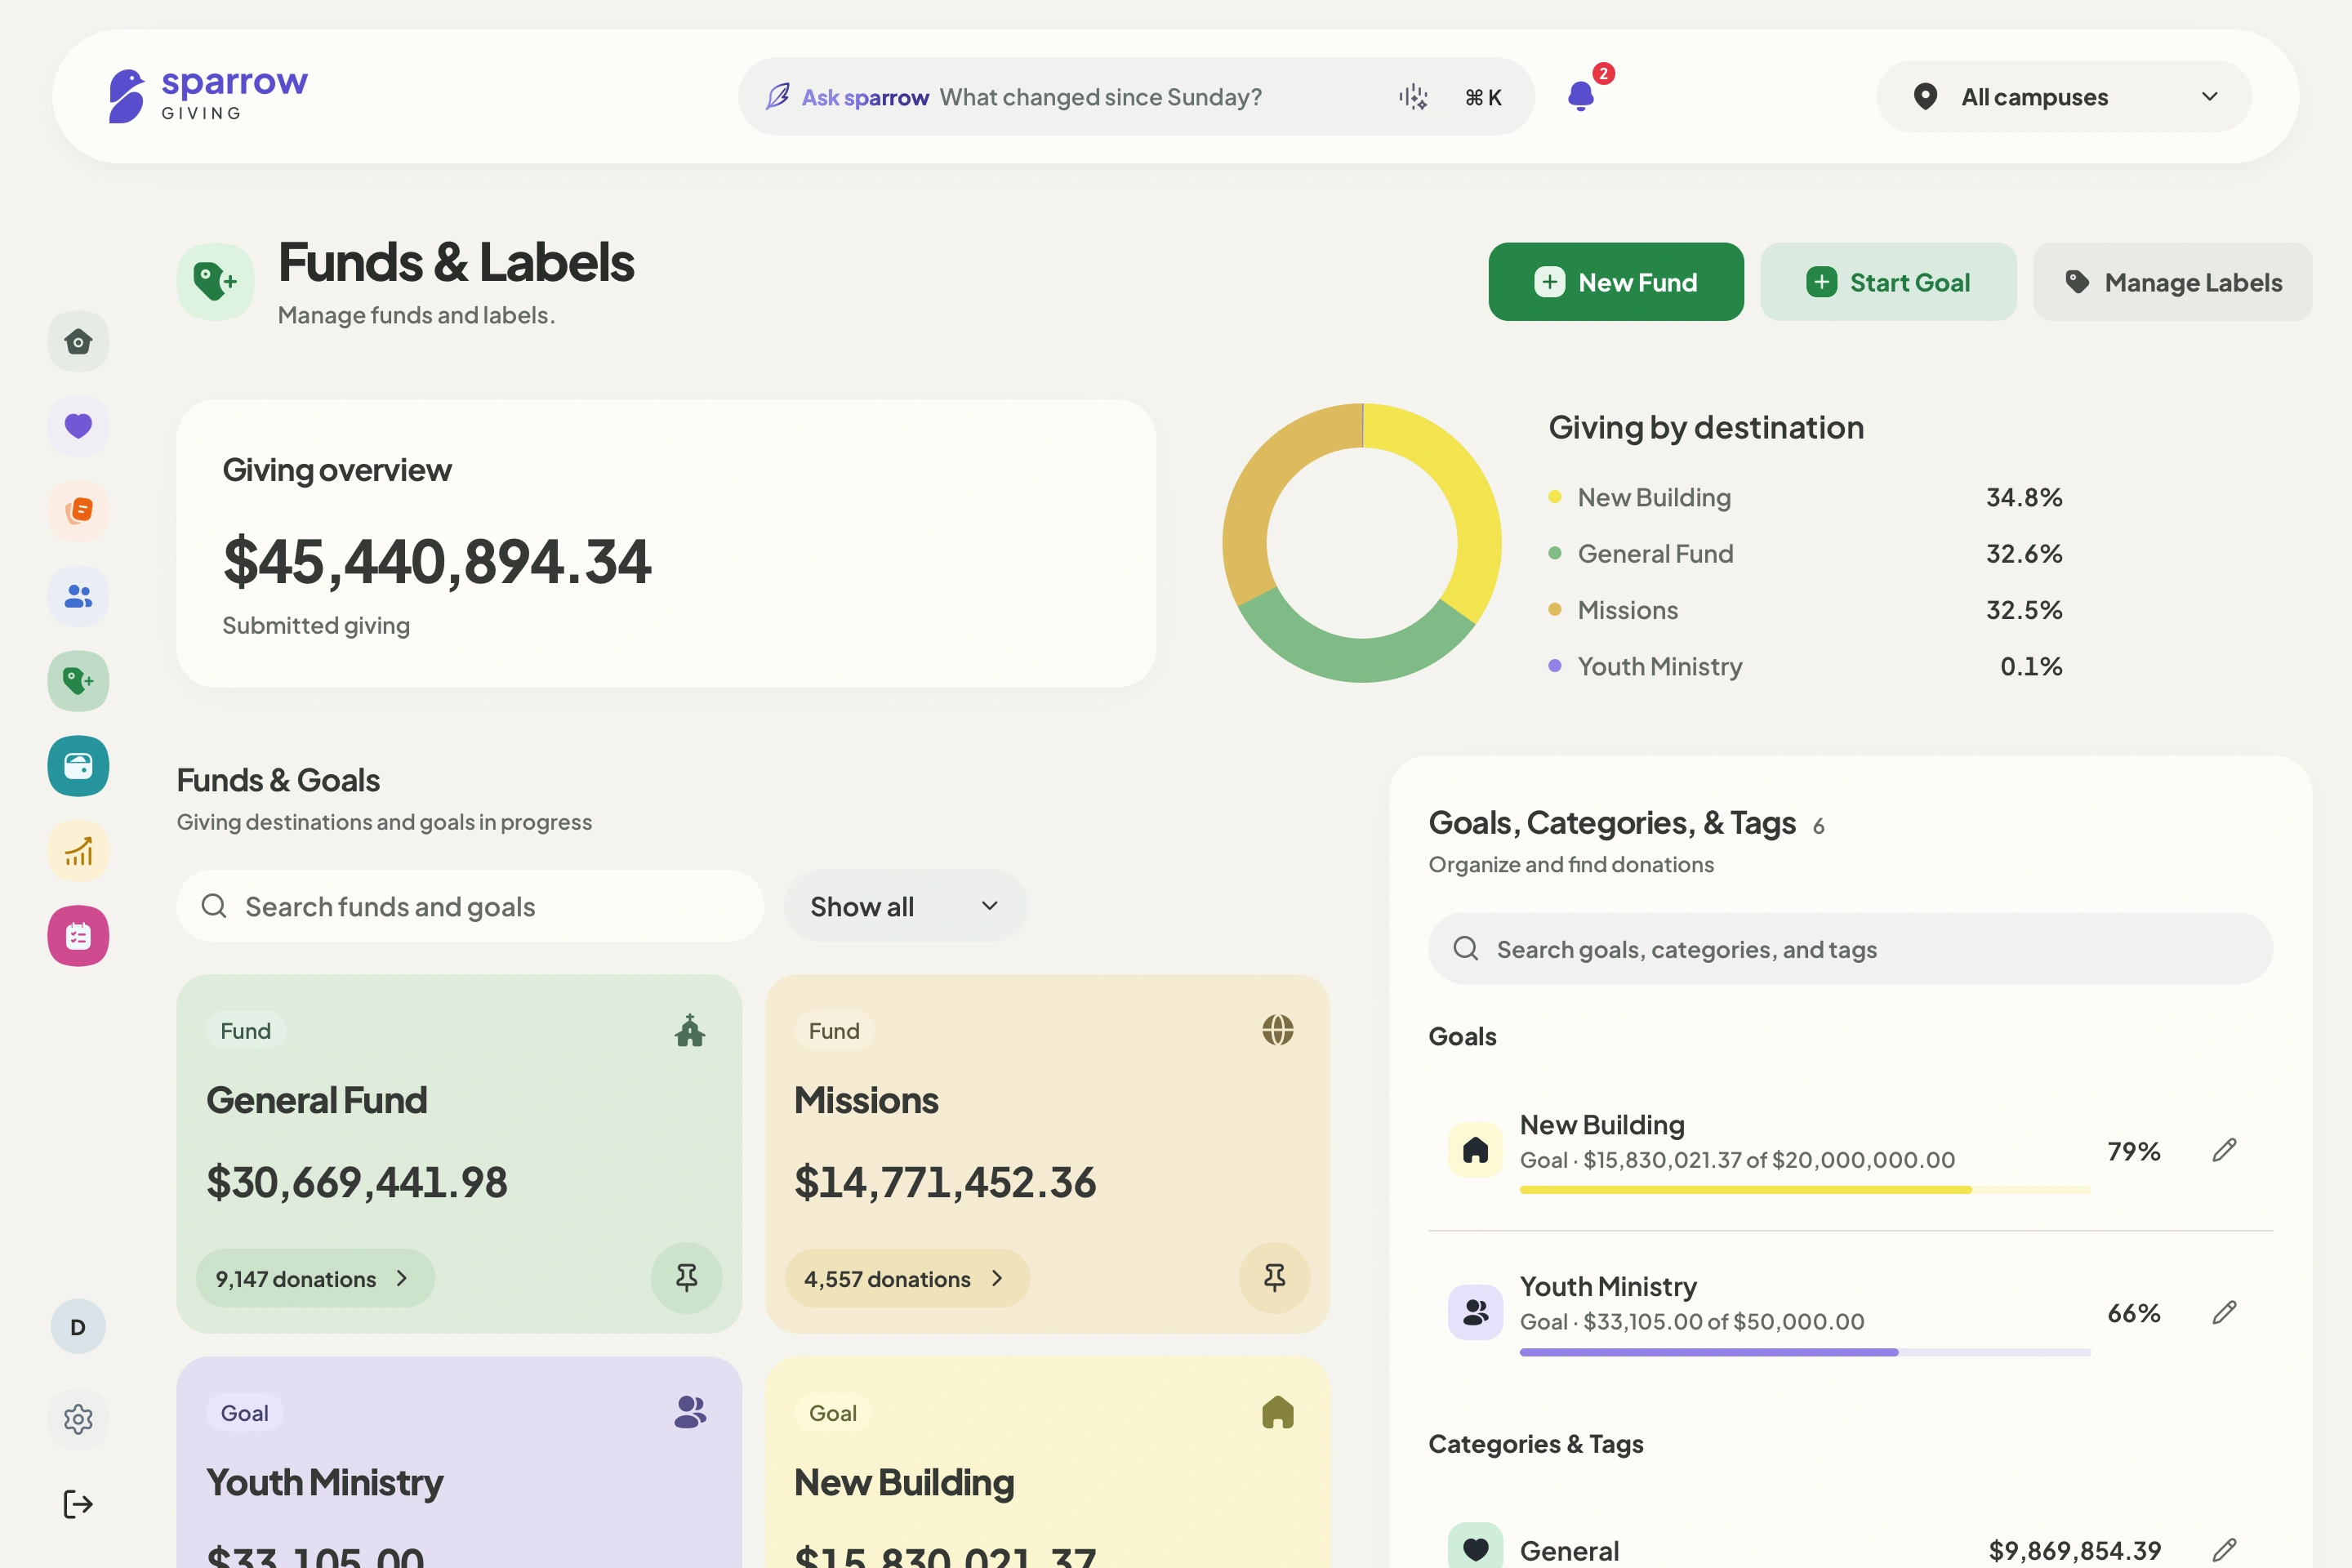
Task: Pin the General Fund card
Action: click(x=686, y=1278)
